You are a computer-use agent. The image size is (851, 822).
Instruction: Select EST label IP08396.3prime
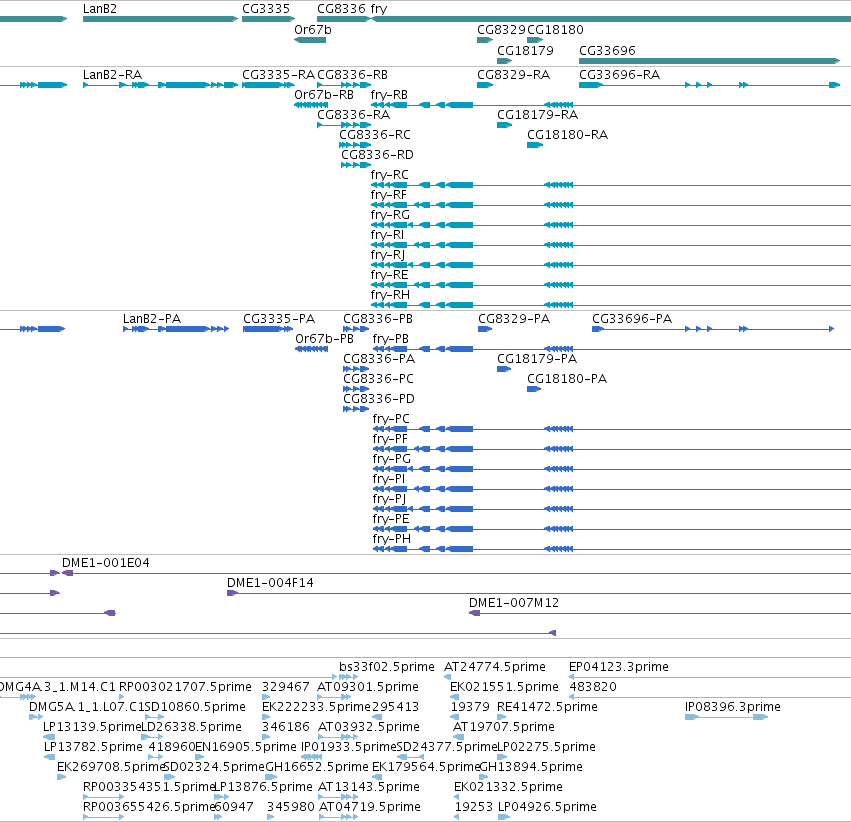point(733,706)
